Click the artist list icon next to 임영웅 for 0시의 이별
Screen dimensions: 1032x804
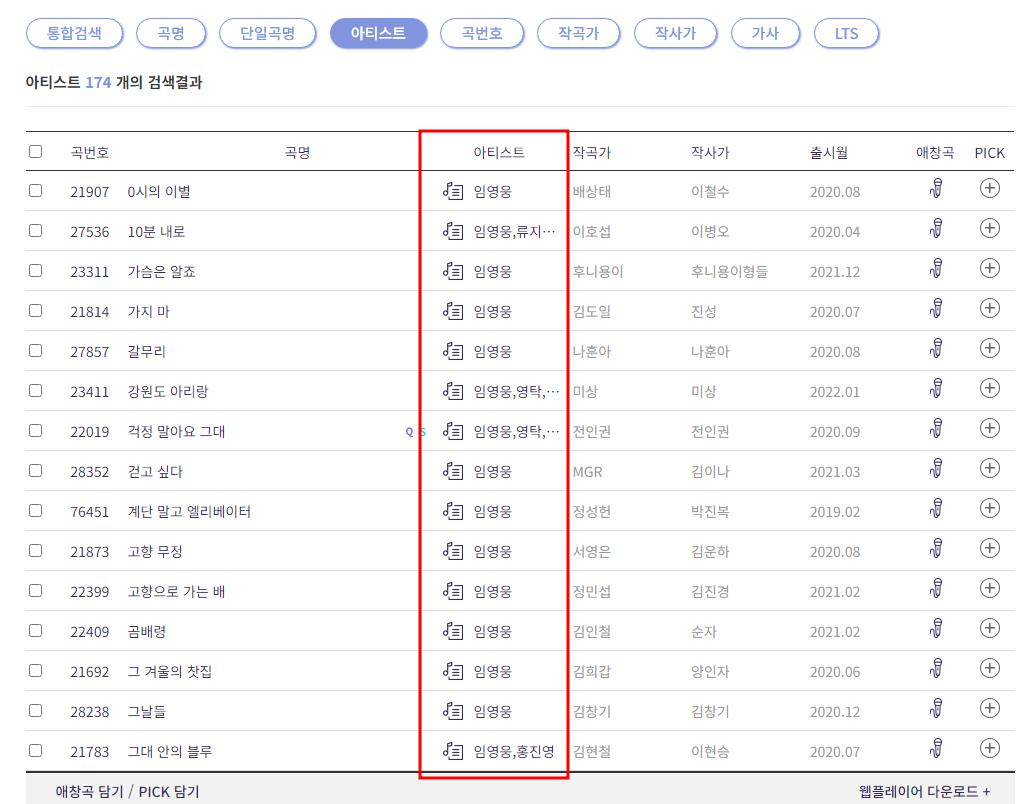[x=455, y=189]
